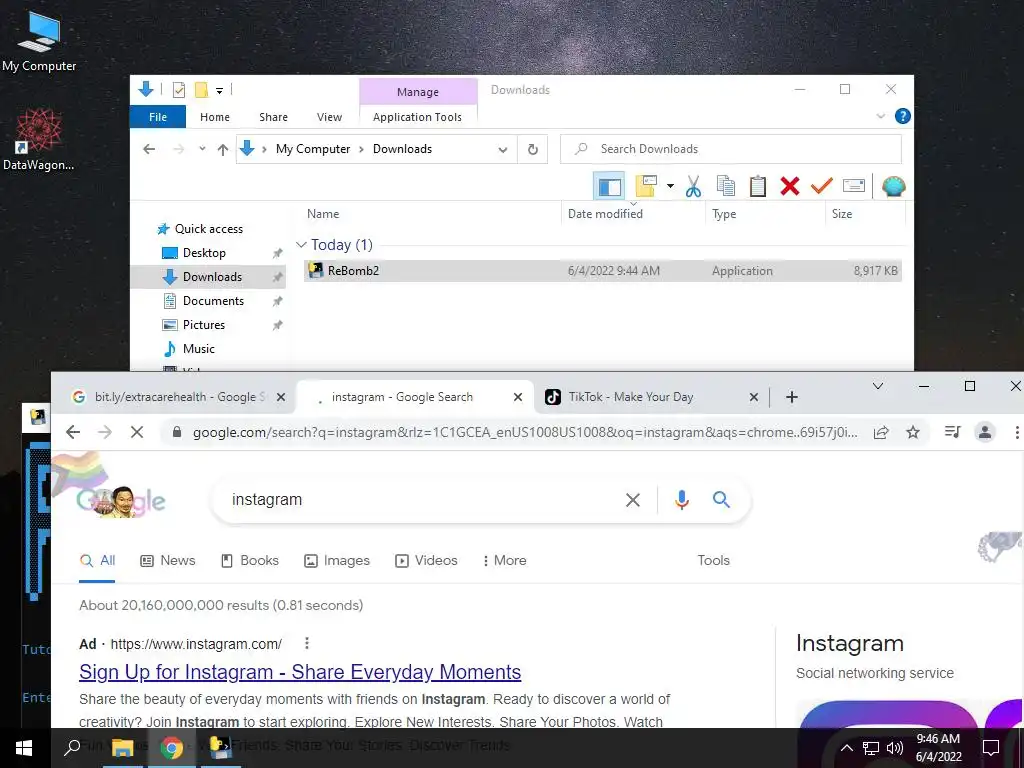Select Documents in the navigation pane
The image size is (1024, 768).
coord(213,300)
